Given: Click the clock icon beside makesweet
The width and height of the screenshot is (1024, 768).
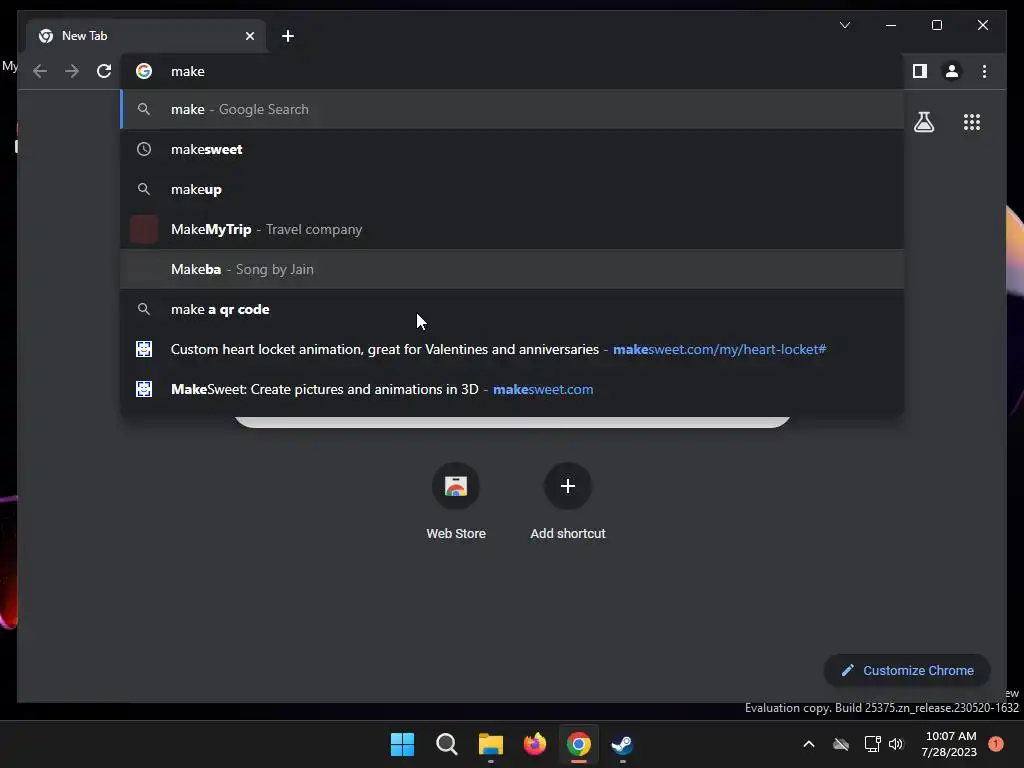Looking at the screenshot, I should 144,150.
